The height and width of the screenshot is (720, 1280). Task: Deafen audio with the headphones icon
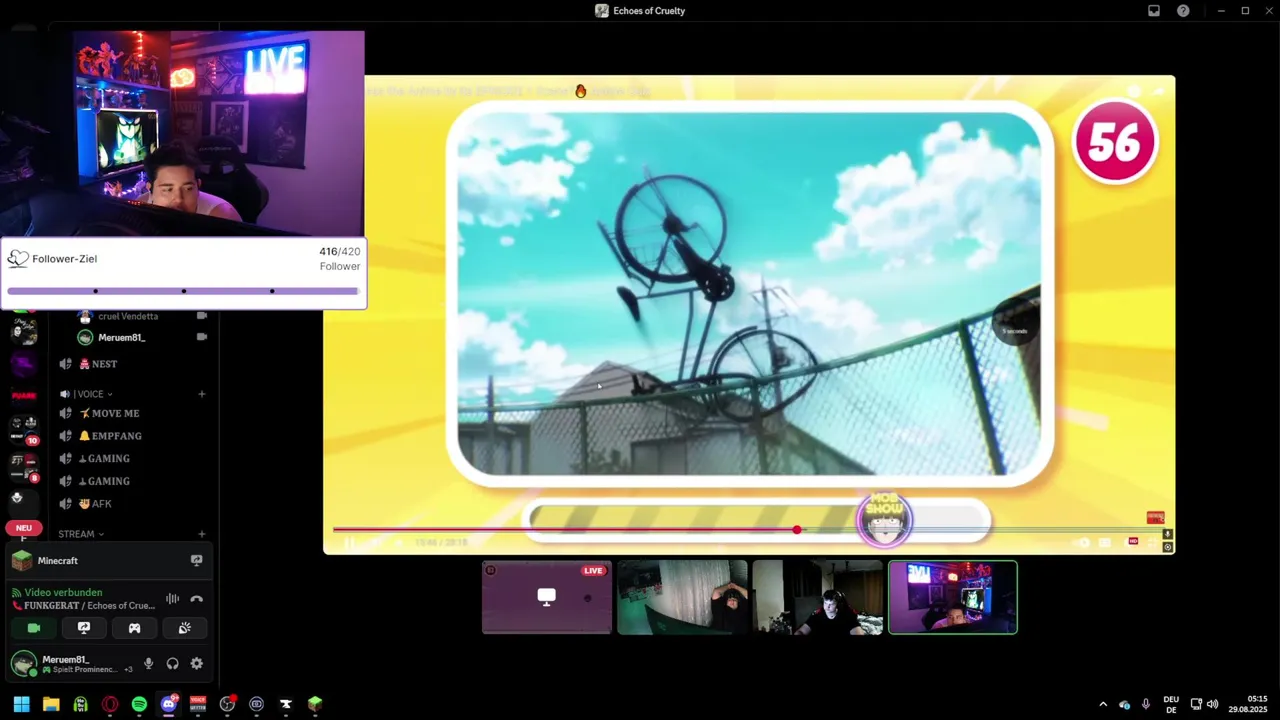pyautogui.click(x=172, y=663)
